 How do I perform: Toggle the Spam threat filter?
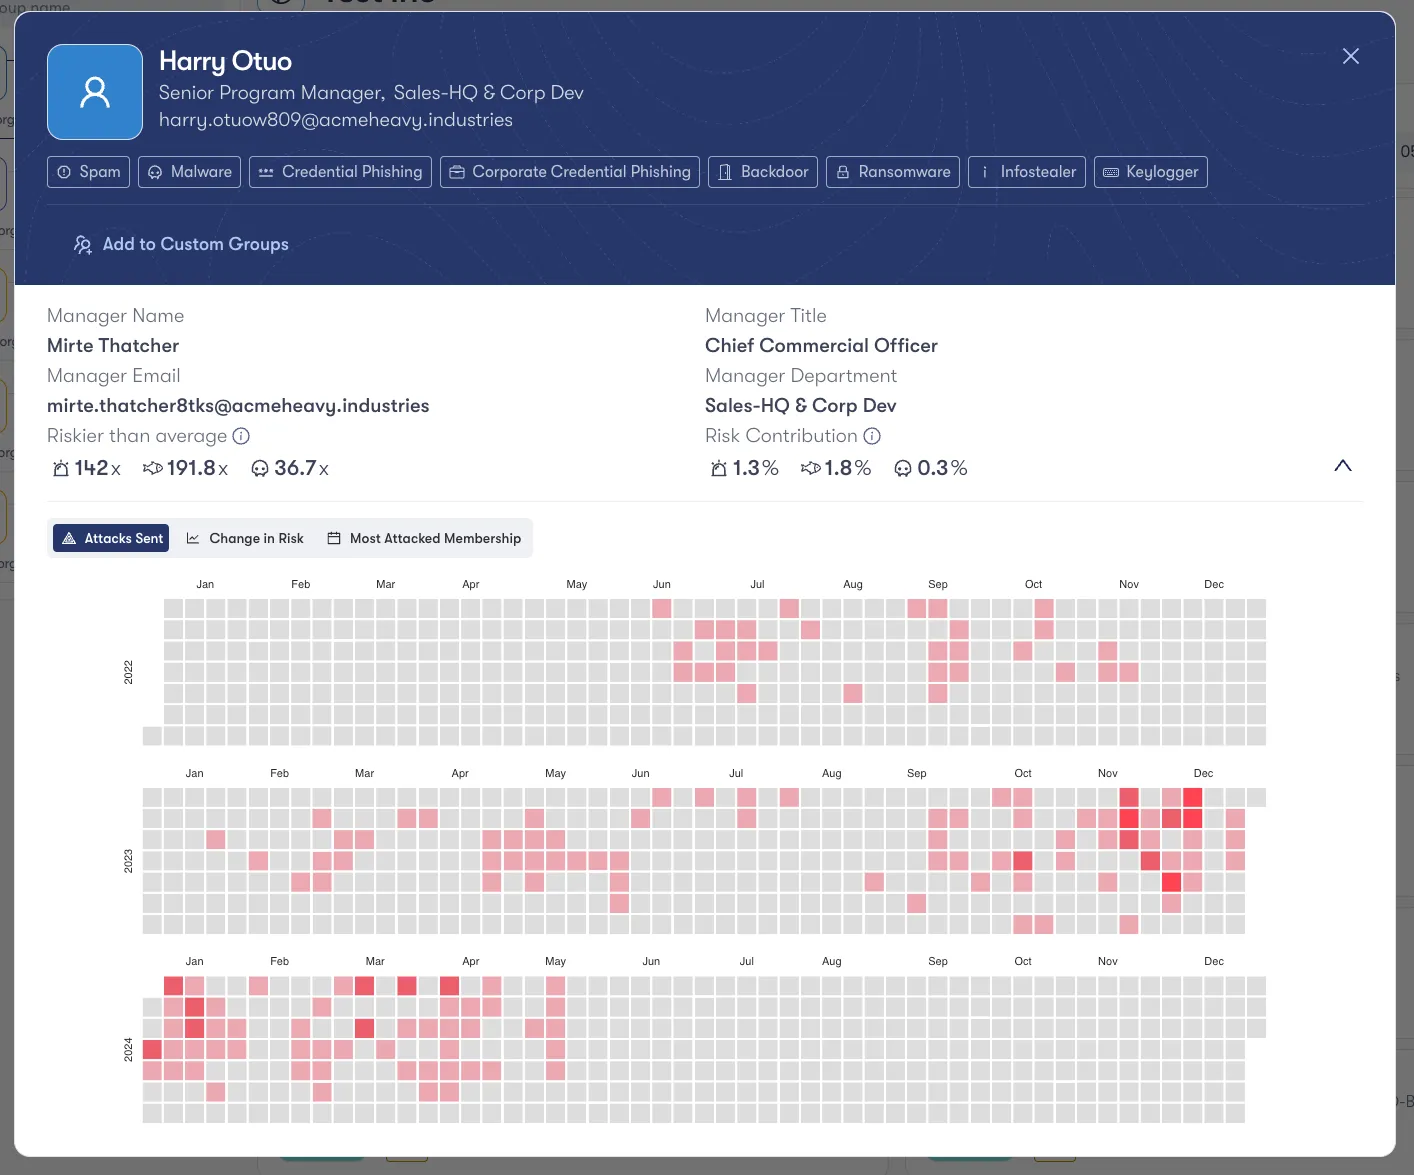pos(88,172)
